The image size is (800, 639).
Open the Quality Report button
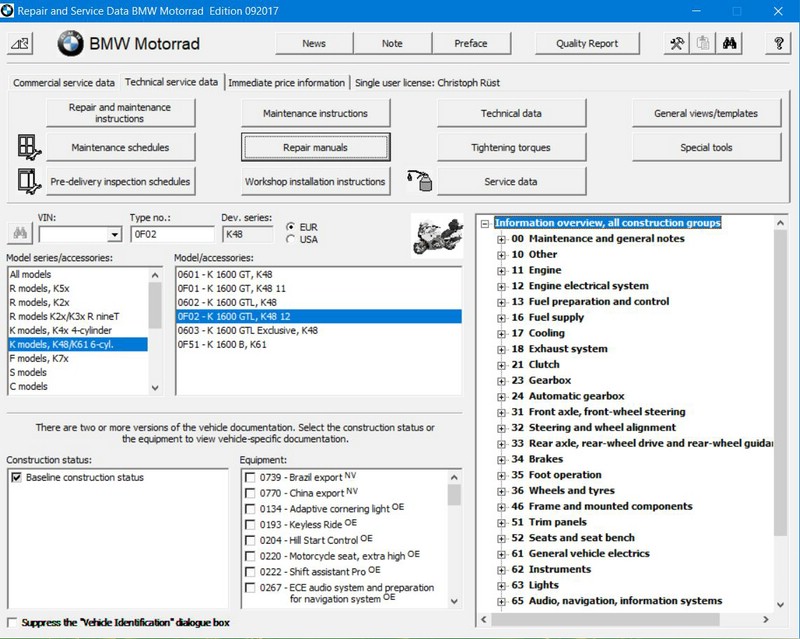[x=587, y=43]
